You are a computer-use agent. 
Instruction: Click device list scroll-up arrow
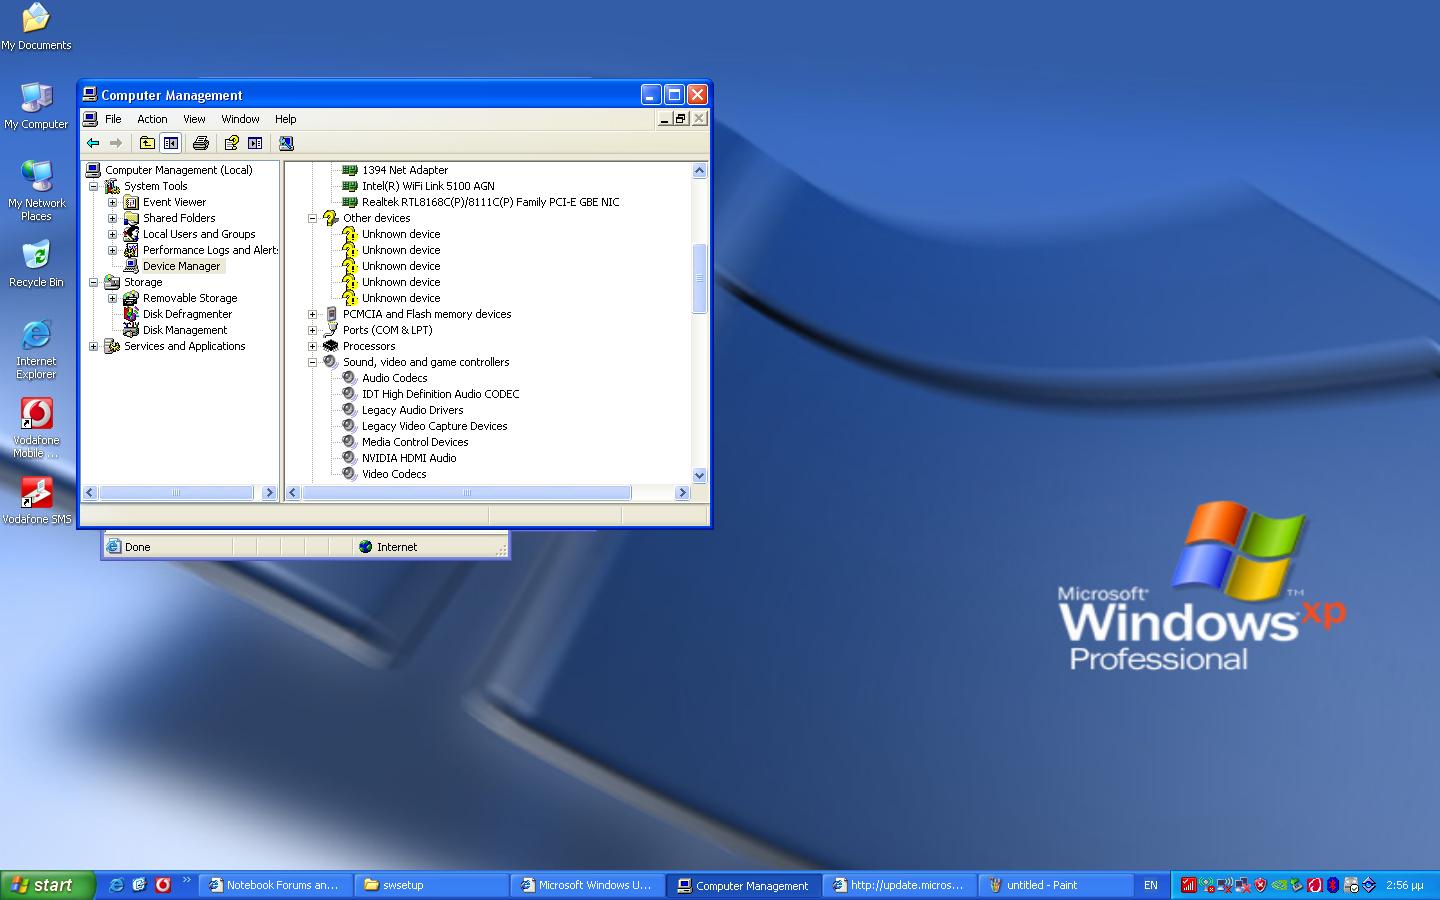pos(699,171)
